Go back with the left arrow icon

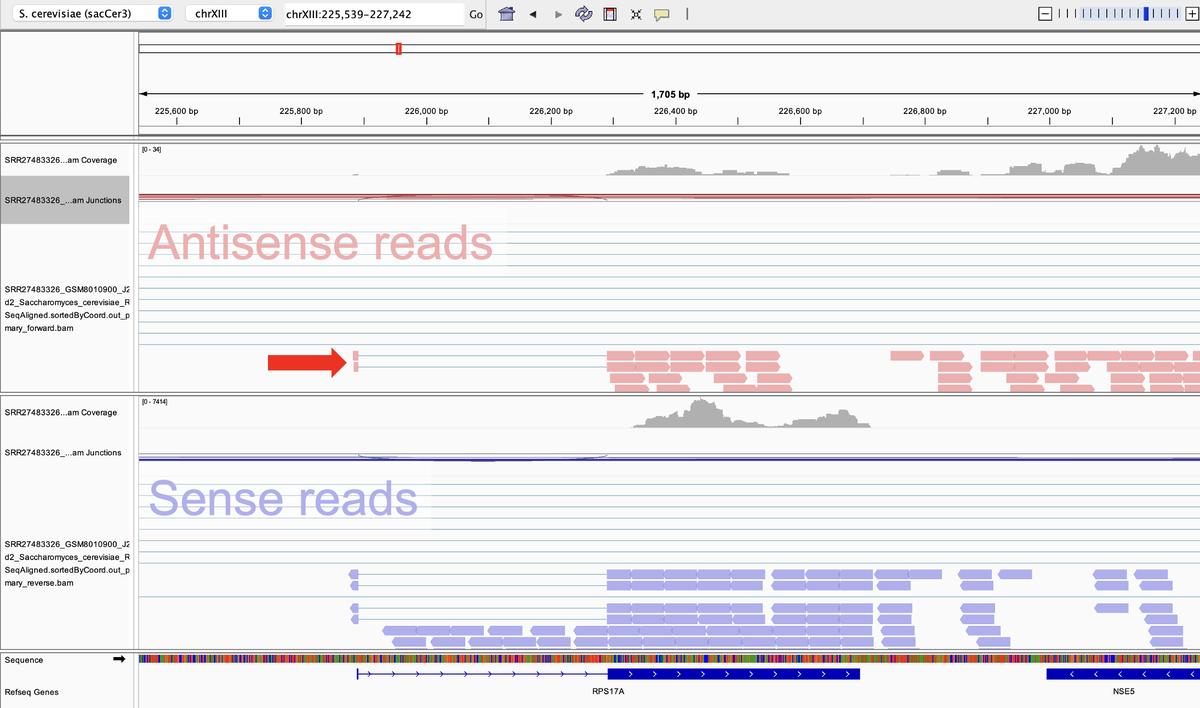pyautogui.click(x=532, y=15)
